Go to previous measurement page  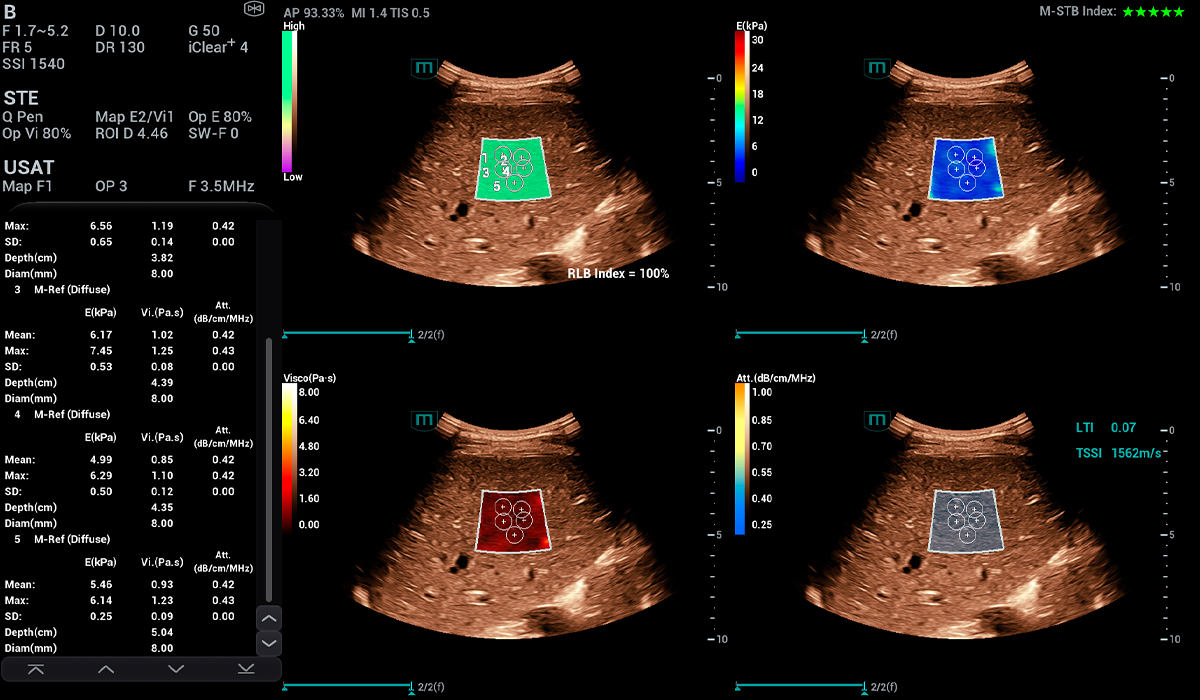(106, 668)
